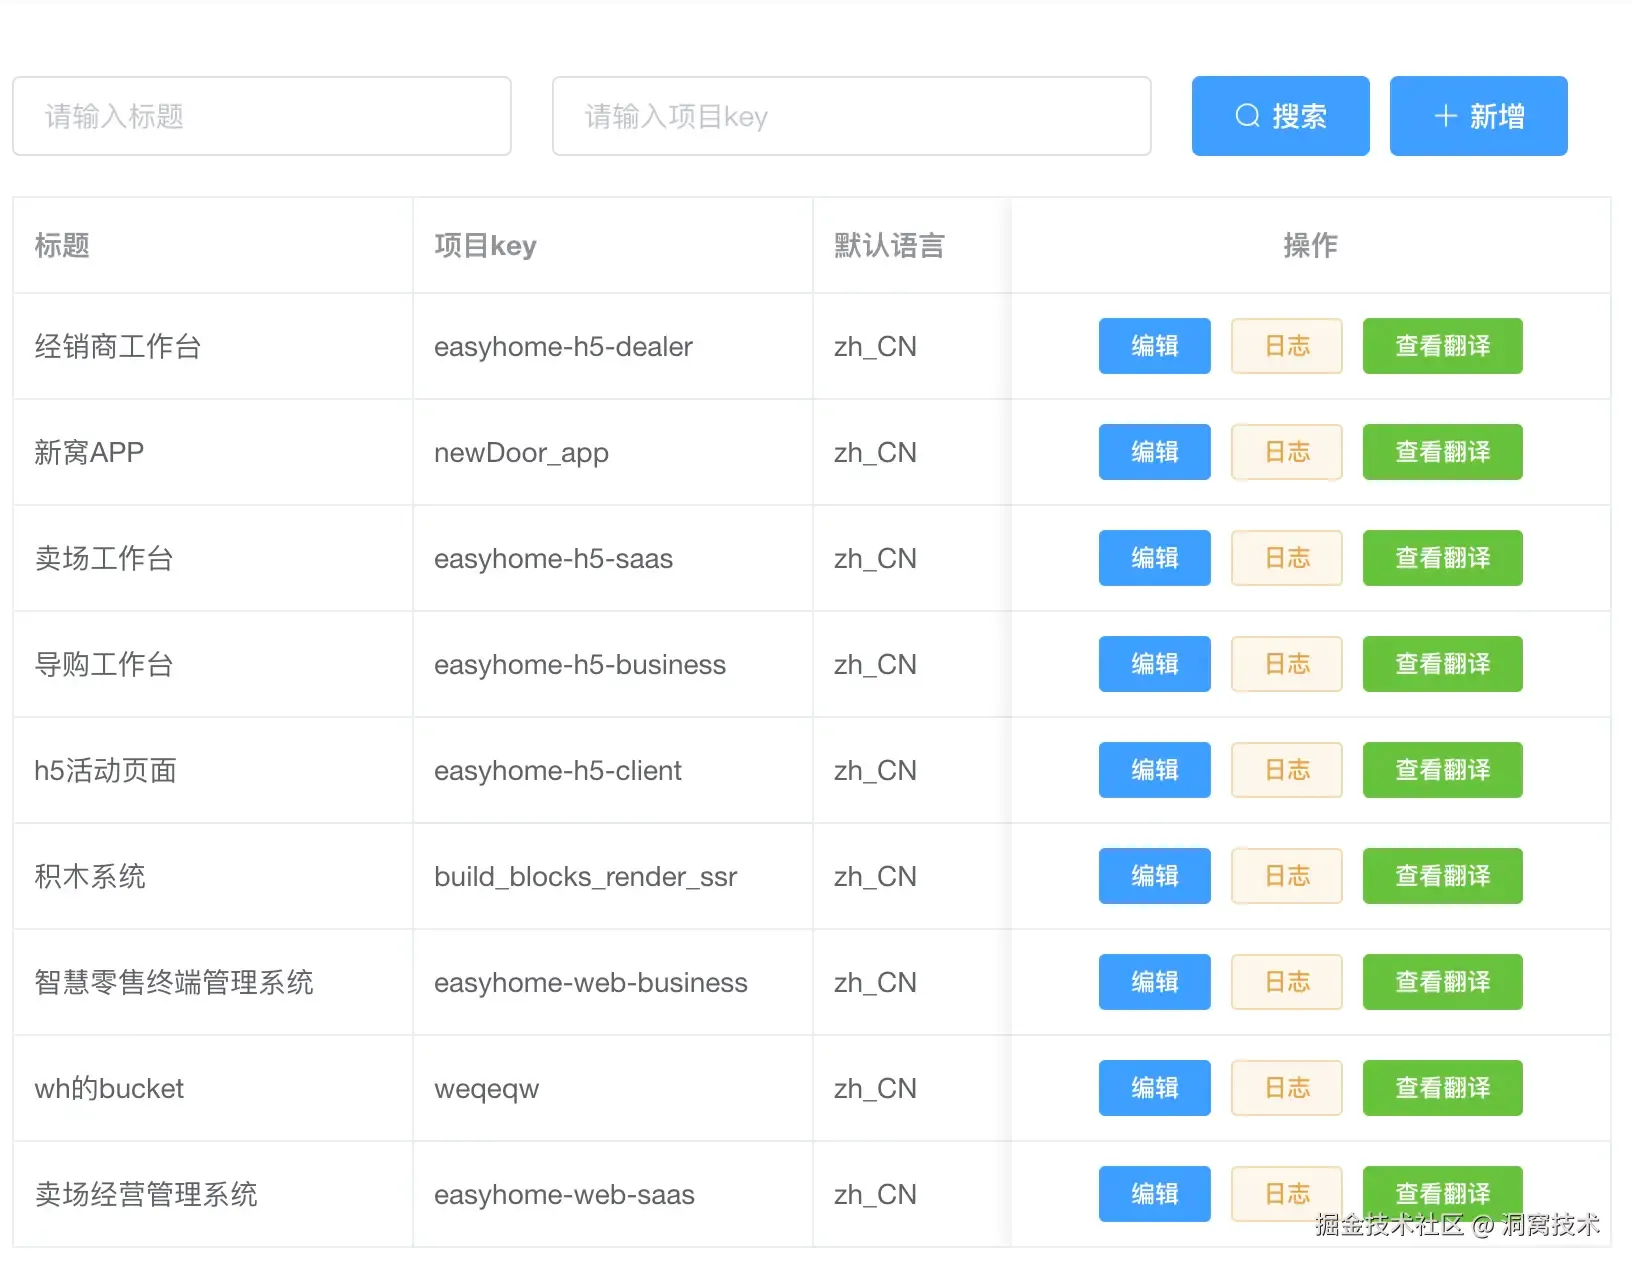Edit the 经销商工作台 project row
The width and height of the screenshot is (1632, 1270).
coord(1154,346)
